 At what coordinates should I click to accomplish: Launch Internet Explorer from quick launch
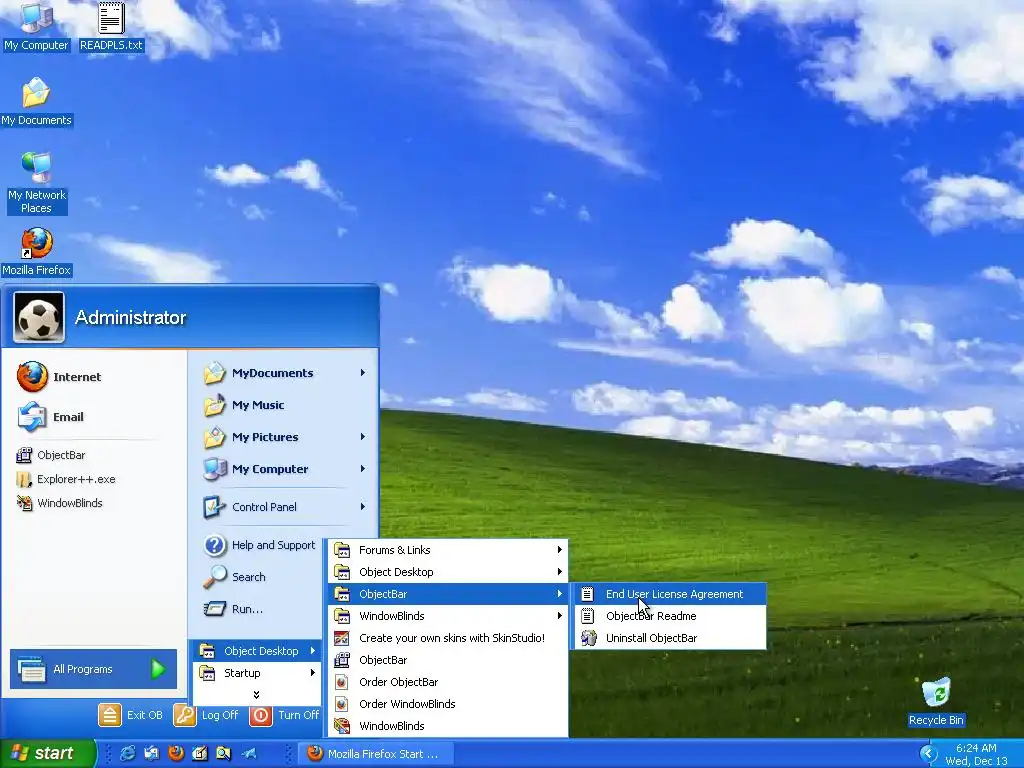(x=127, y=754)
